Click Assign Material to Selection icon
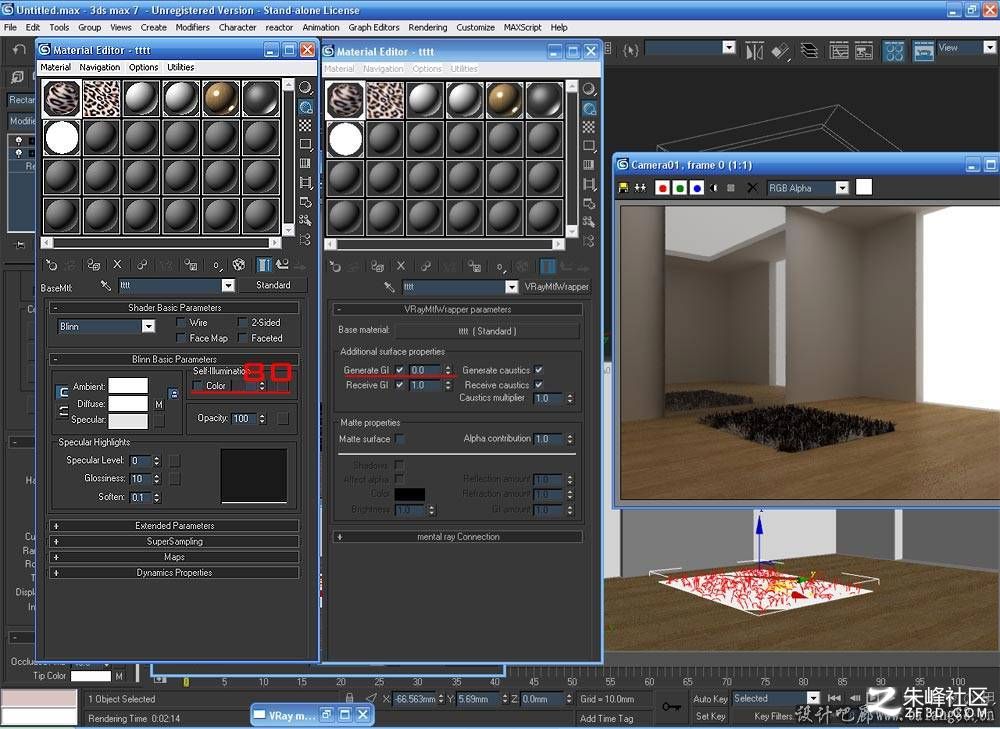The image size is (1000, 729). coord(94,265)
